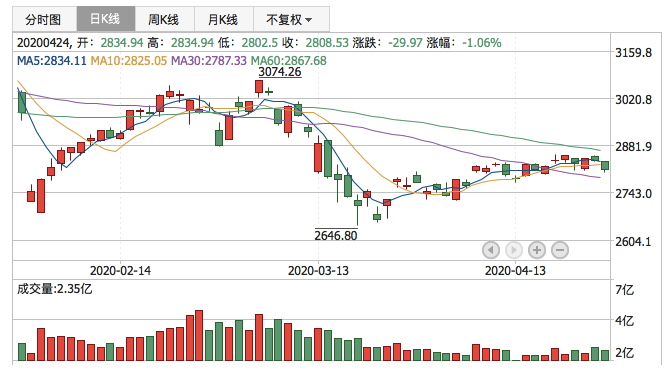Screen dimensions: 671x373
Task: Click the scroll left arrow icon
Action: coord(491,250)
